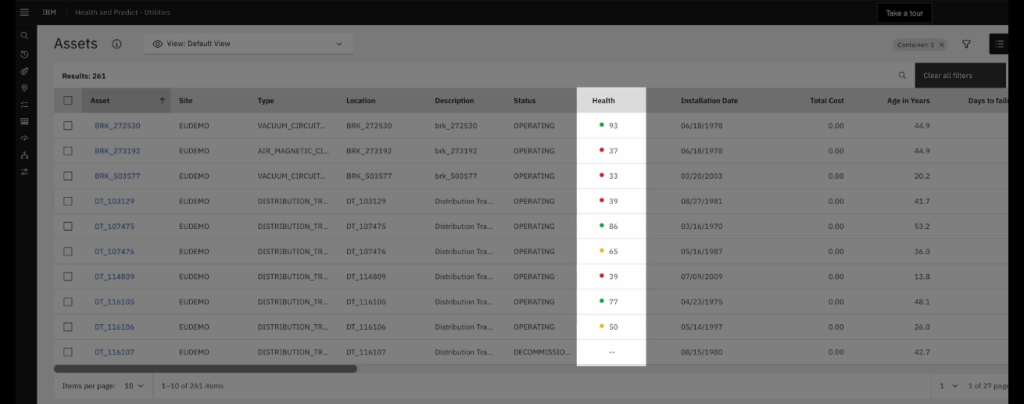Toggle the select-all checkbox in header
The width and height of the screenshot is (1024, 404).
[x=68, y=101]
